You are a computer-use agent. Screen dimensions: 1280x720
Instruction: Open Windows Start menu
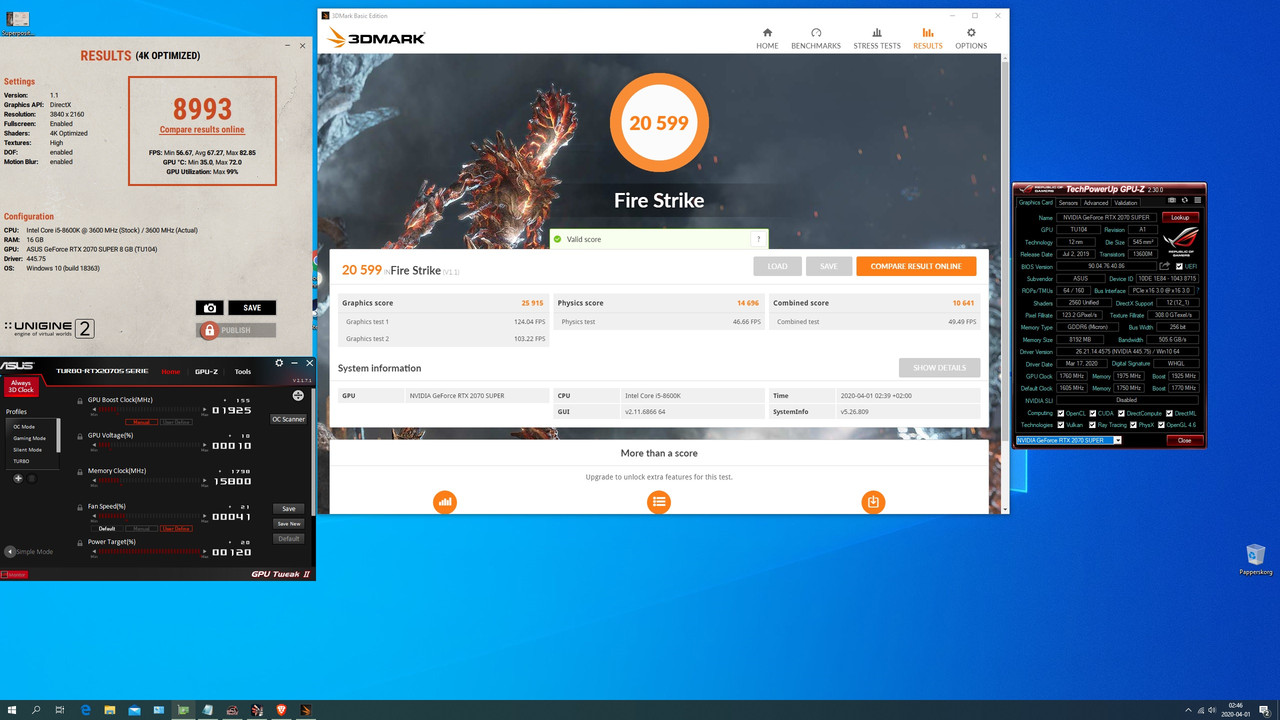coord(12,710)
